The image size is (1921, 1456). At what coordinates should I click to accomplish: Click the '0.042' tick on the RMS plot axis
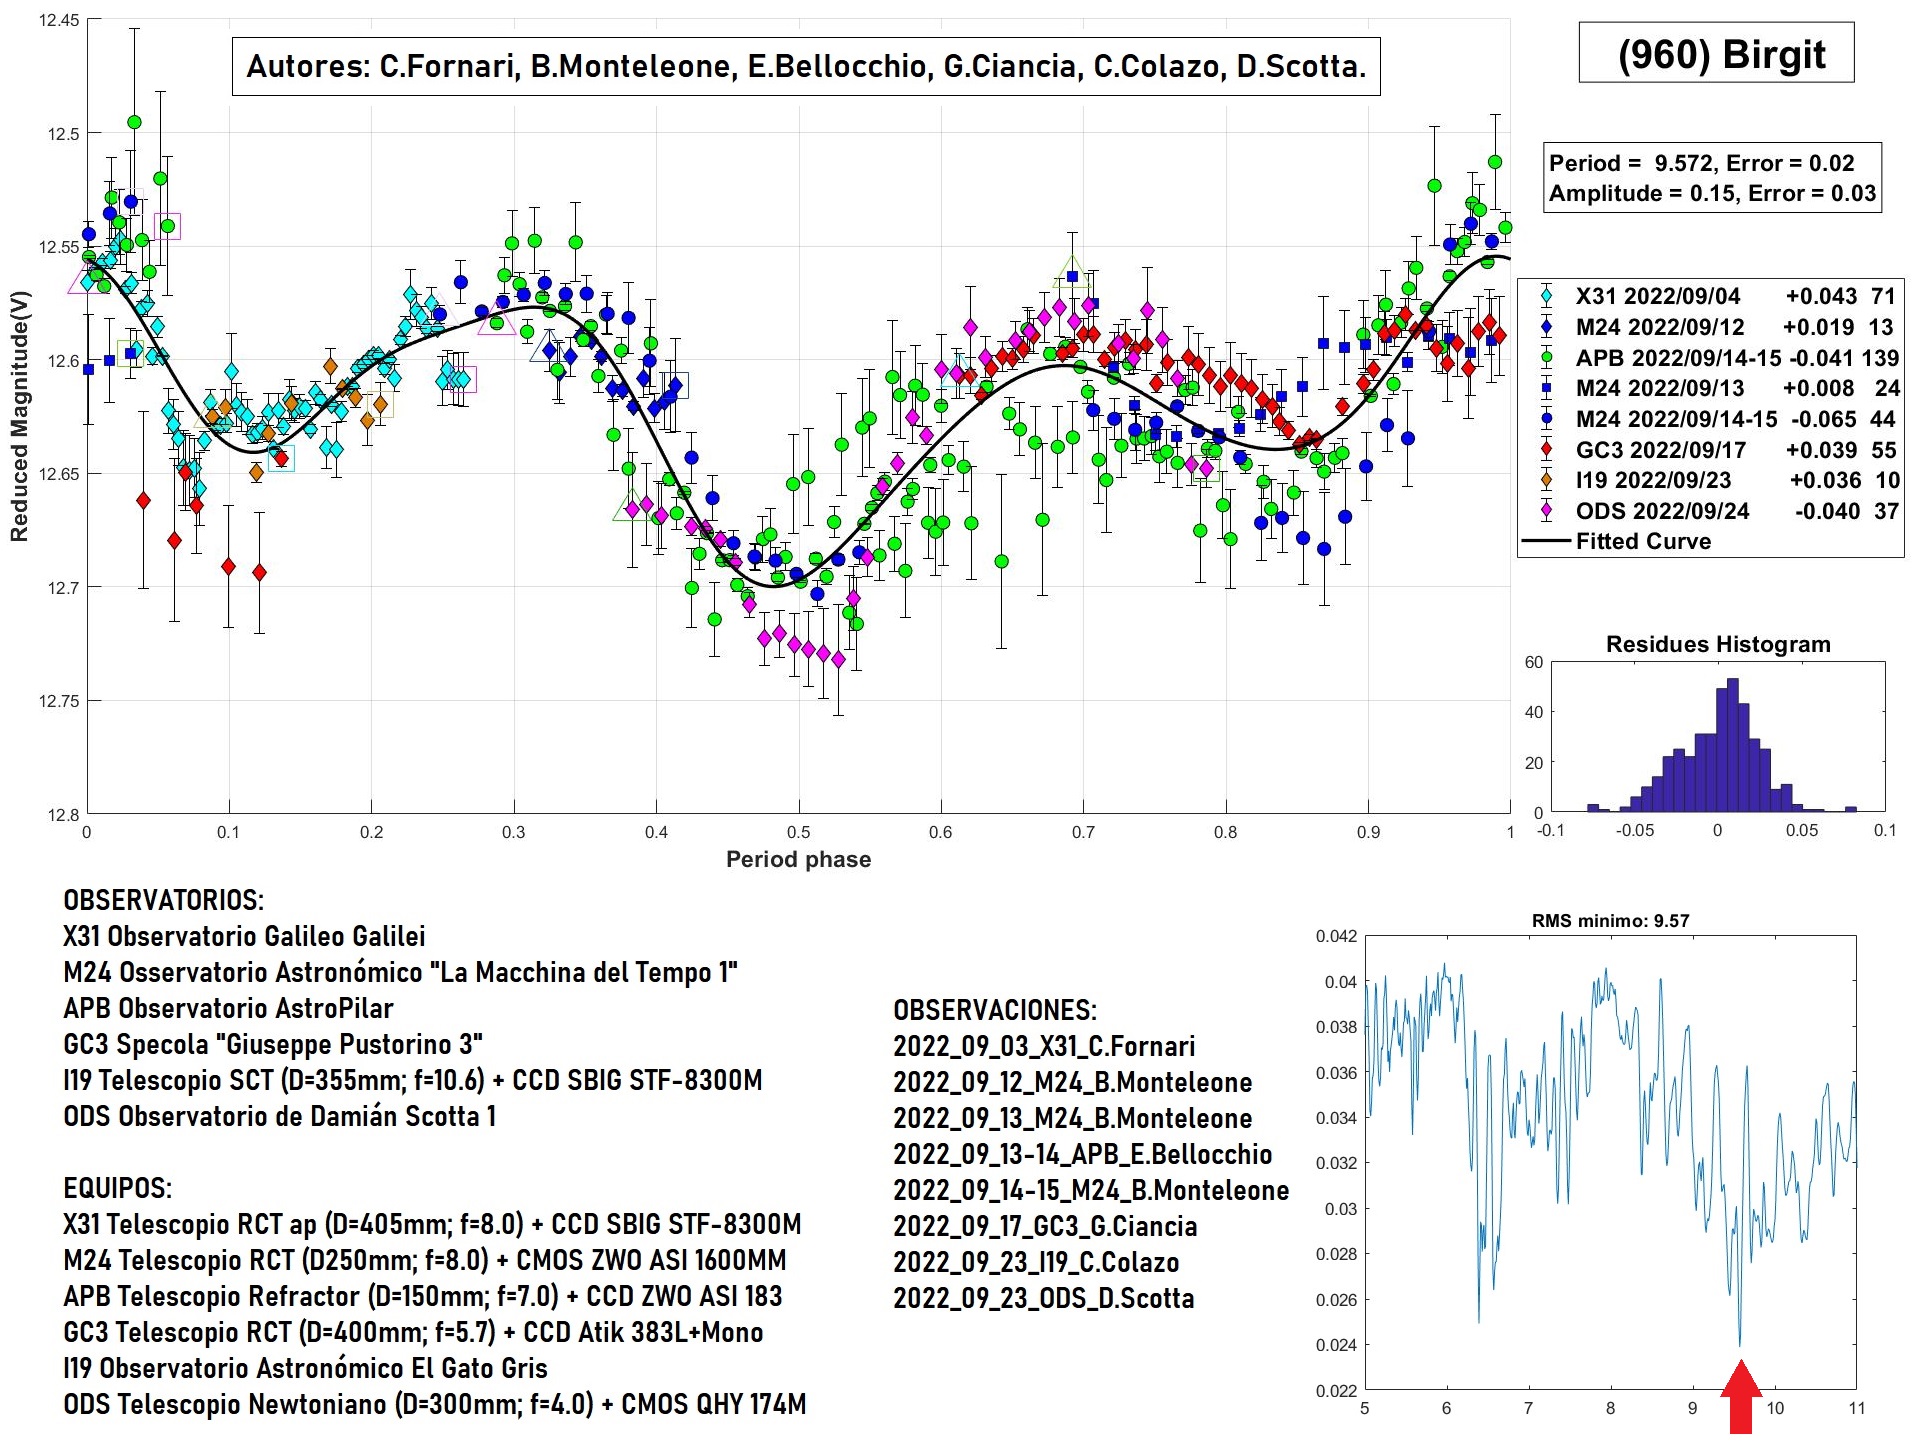coord(1336,936)
